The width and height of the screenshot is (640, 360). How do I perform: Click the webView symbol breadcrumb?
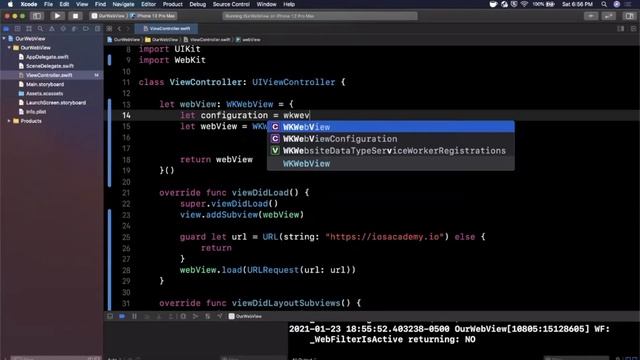[x=248, y=40]
